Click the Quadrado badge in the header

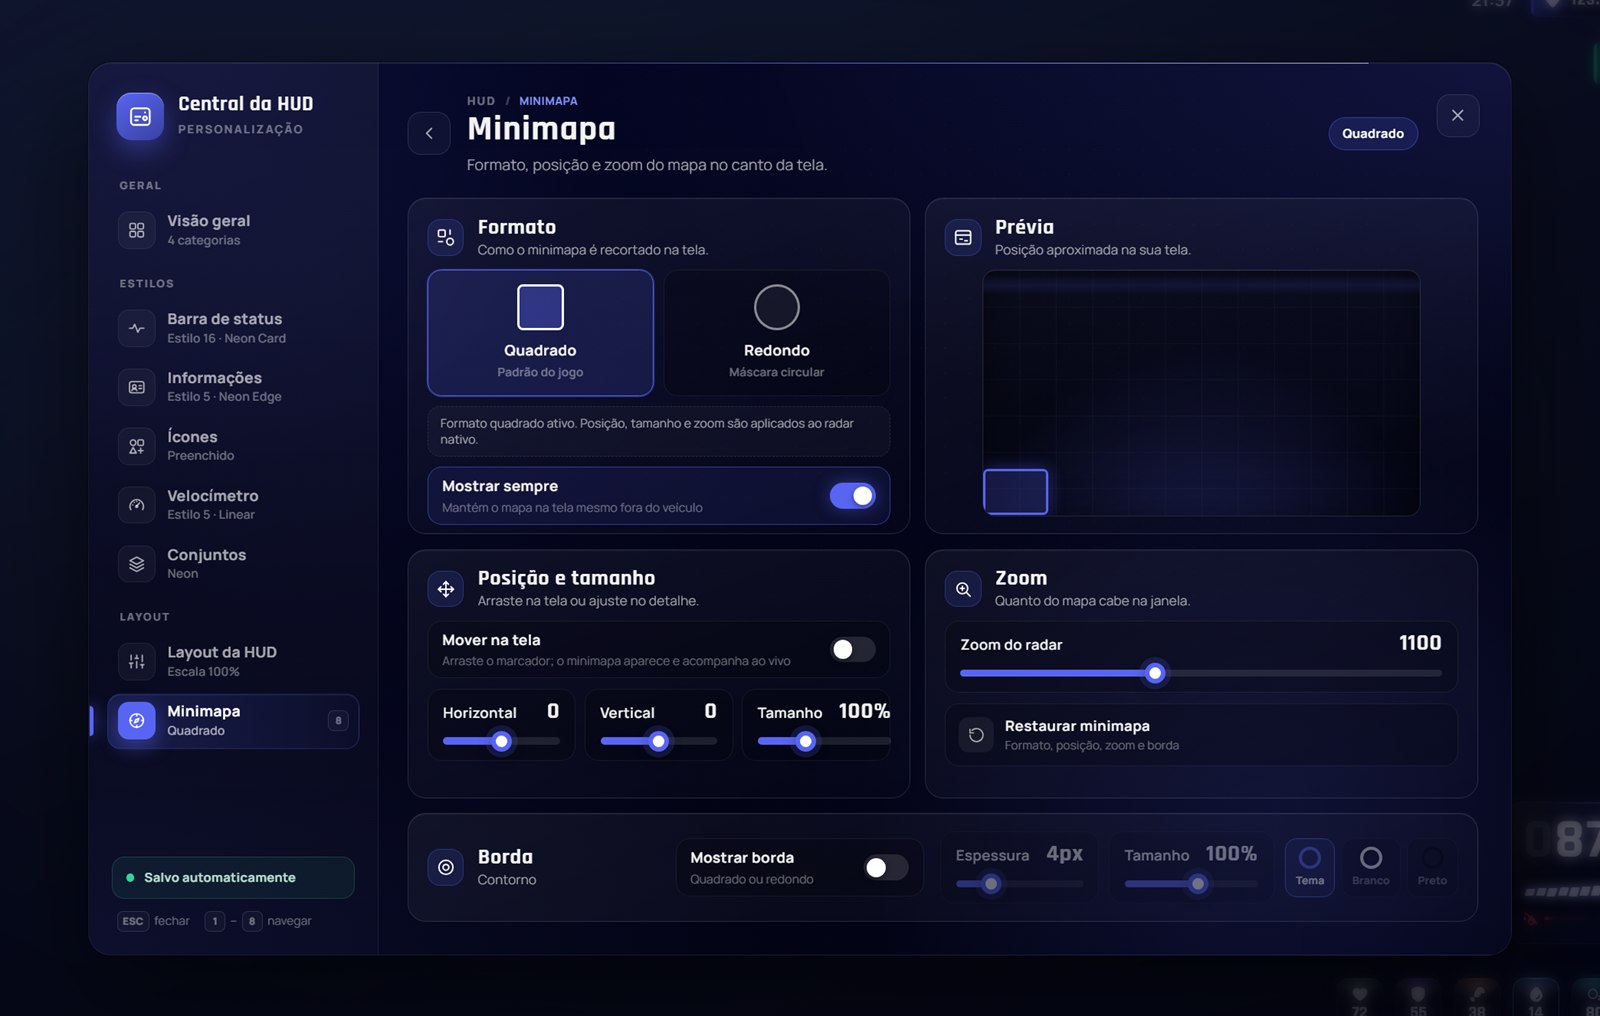pyautogui.click(x=1373, y=134)
